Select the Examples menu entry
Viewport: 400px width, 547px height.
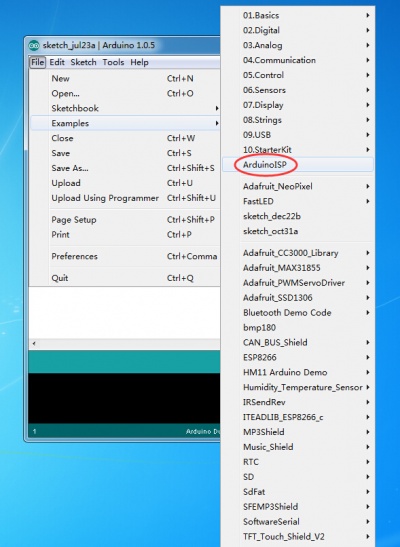(x=125, y=123)
